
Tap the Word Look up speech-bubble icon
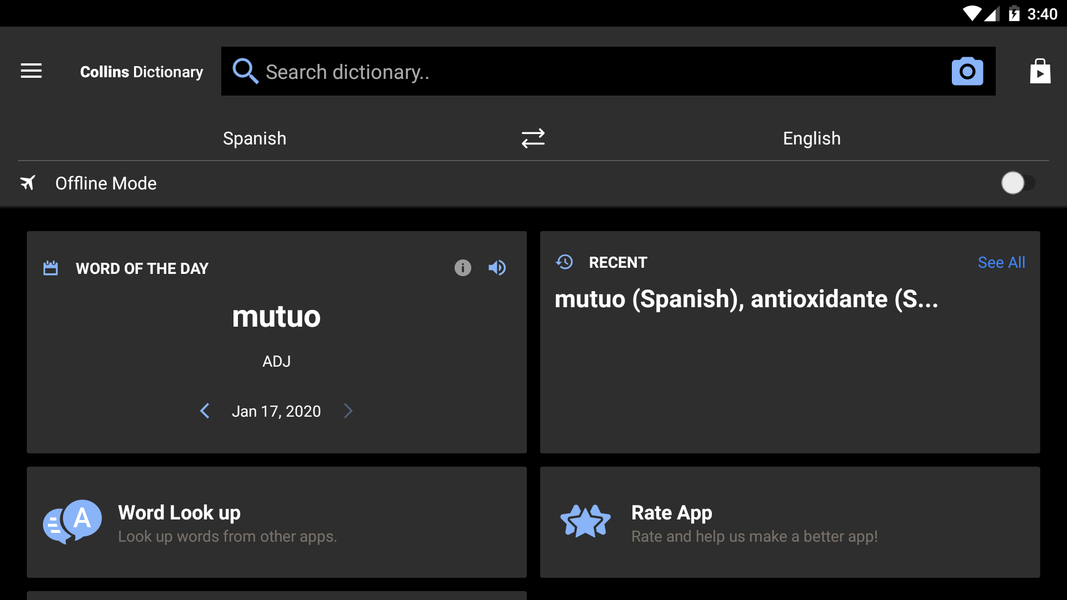[x=73, y=522]
